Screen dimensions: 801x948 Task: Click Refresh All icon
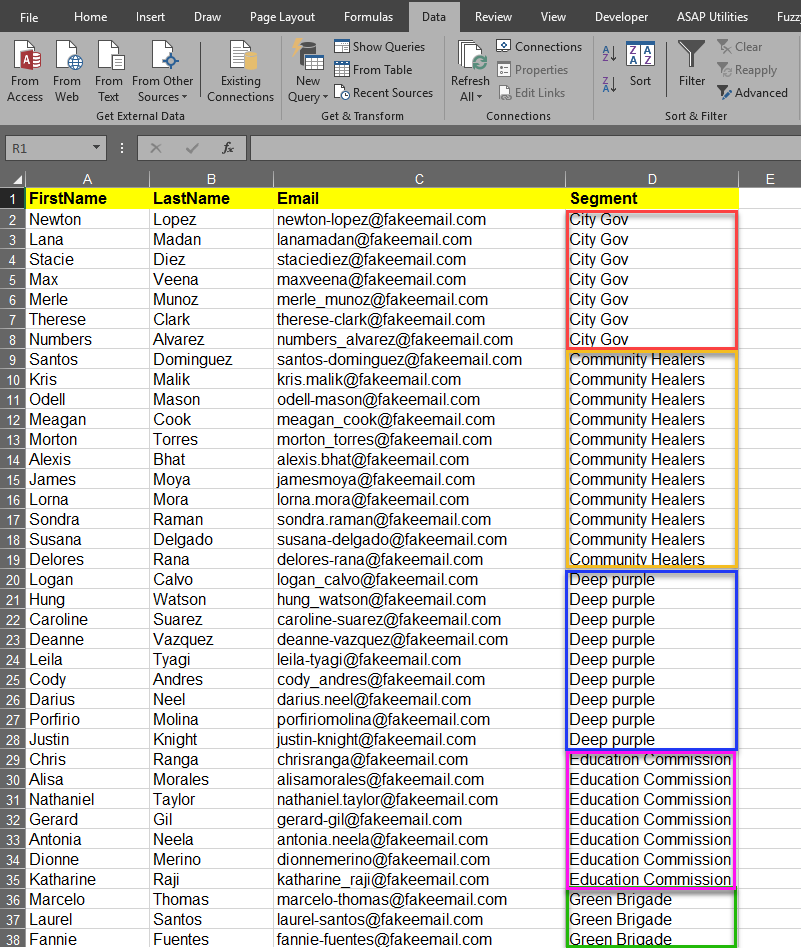point(470,56)
